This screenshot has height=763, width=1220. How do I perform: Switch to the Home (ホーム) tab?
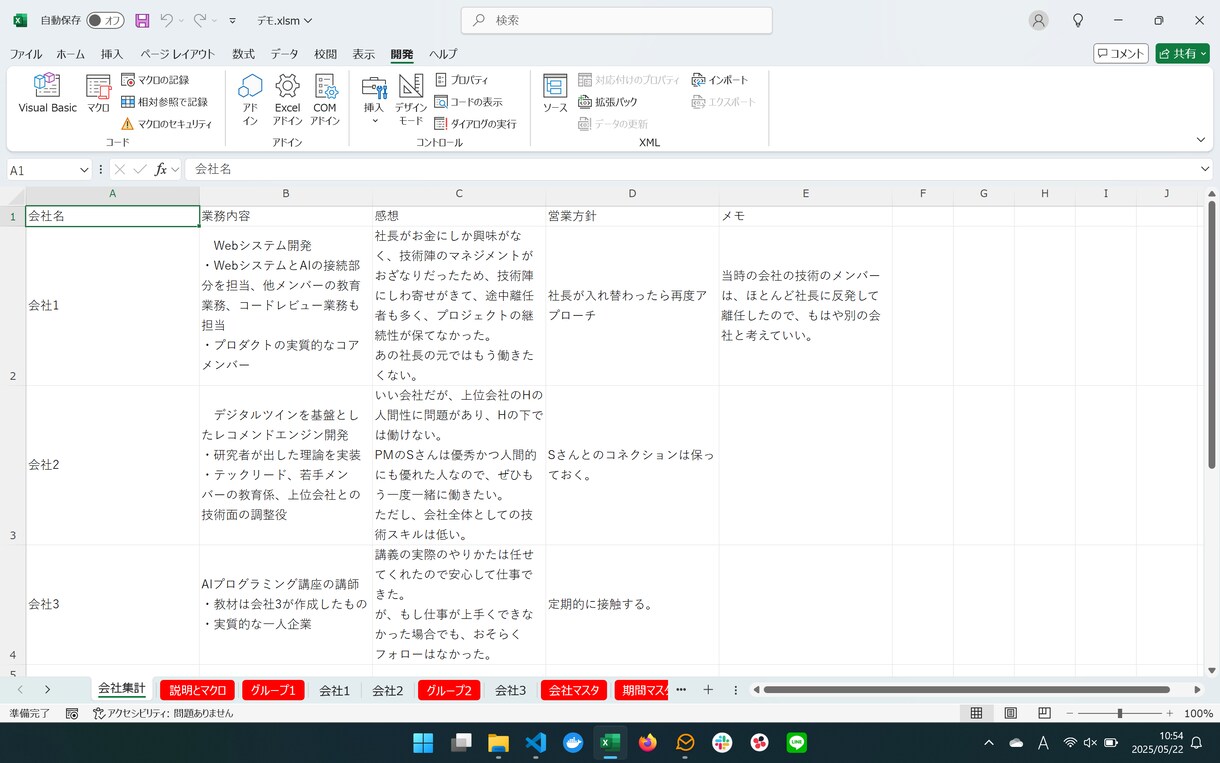71,54
